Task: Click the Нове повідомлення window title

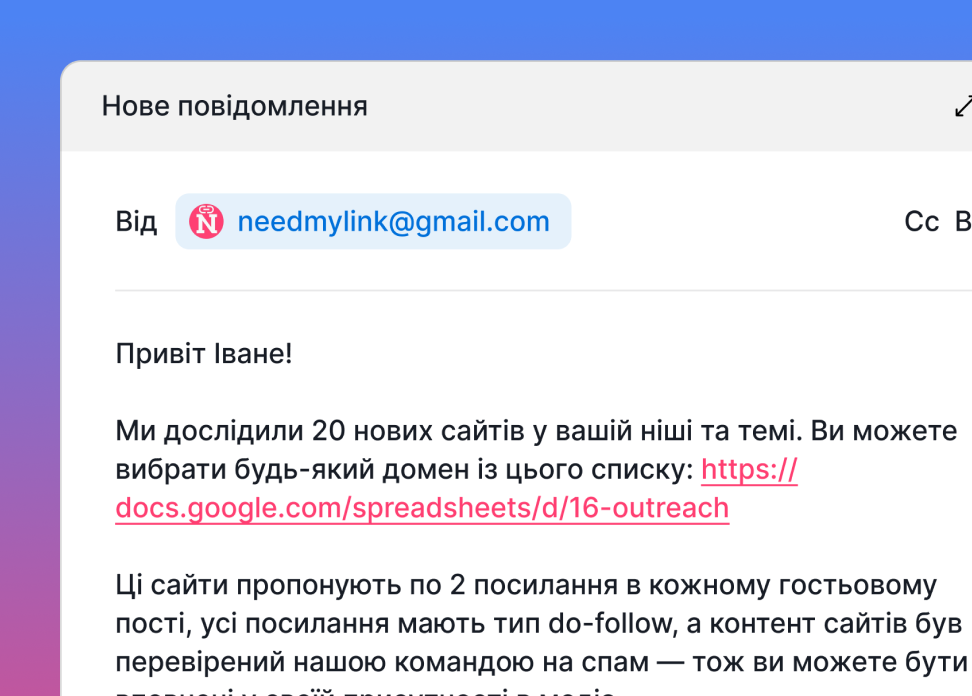Action: tap(235, 106)
